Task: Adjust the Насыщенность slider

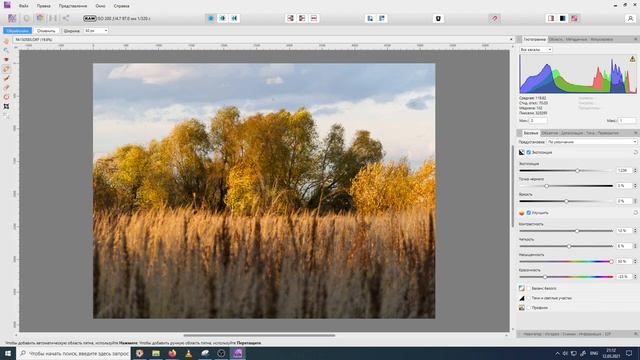Action: point(566,262)
